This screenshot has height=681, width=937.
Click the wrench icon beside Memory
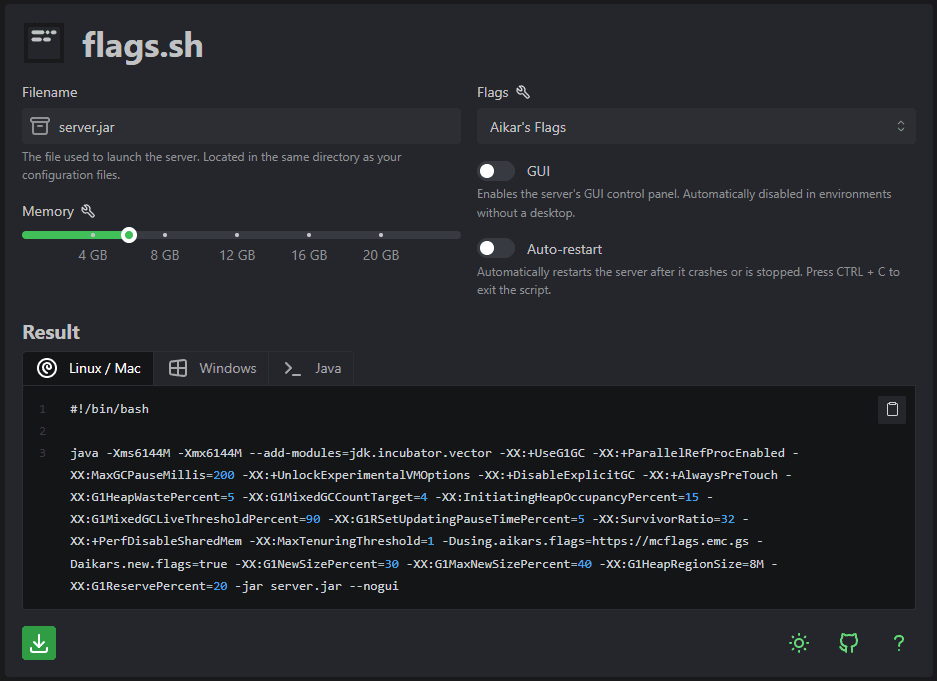click(x=88, y=211)
